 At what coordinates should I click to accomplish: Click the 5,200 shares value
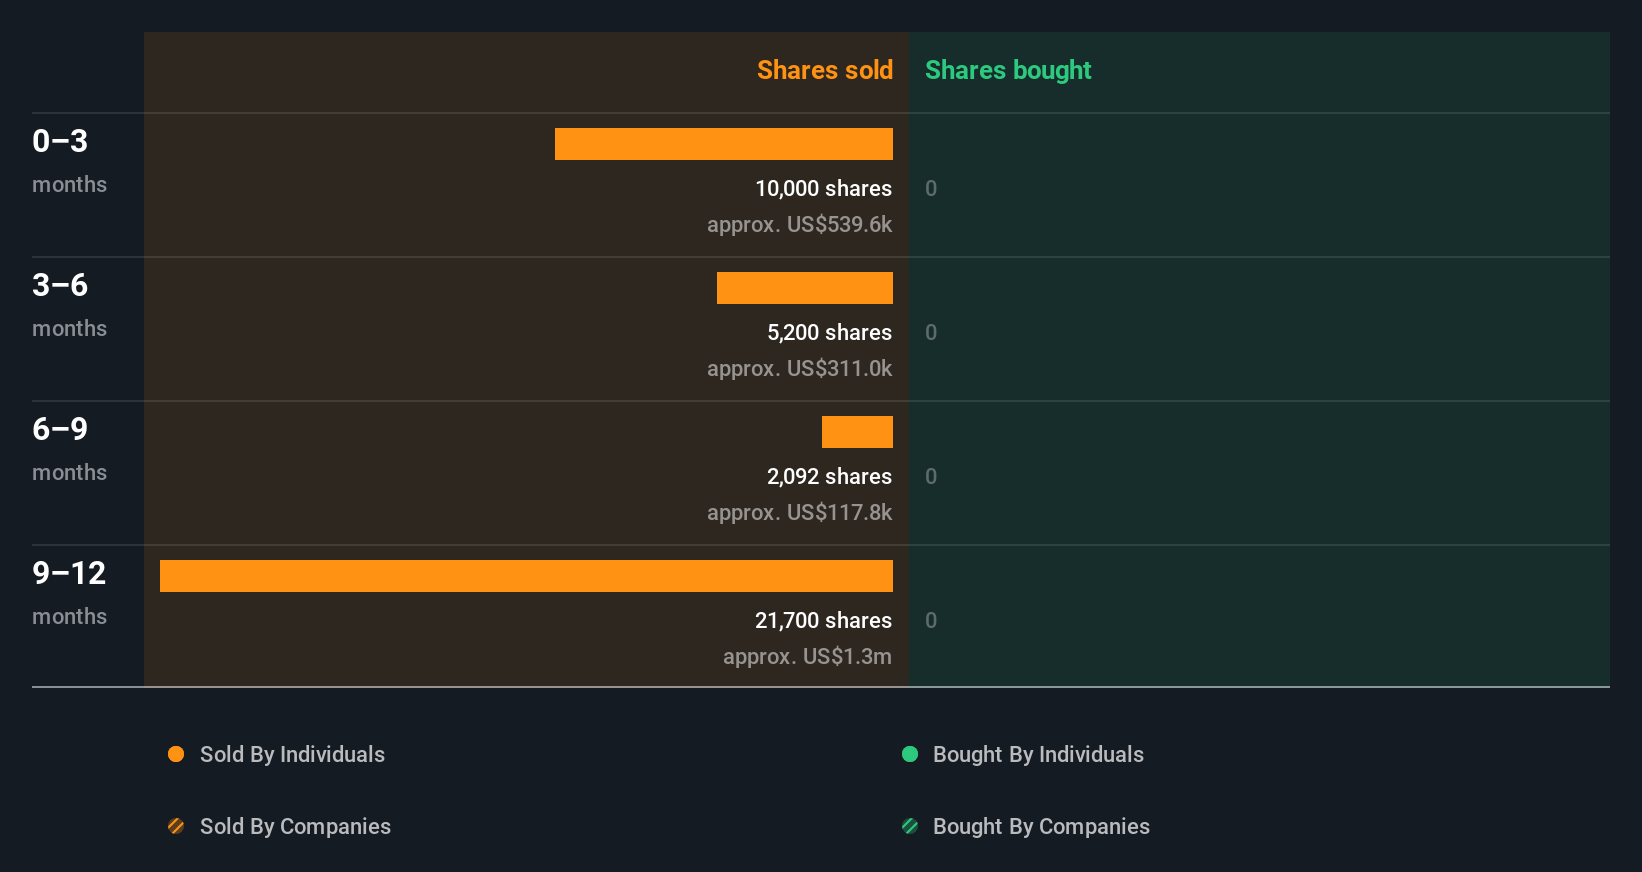click(x=829, y=332)
